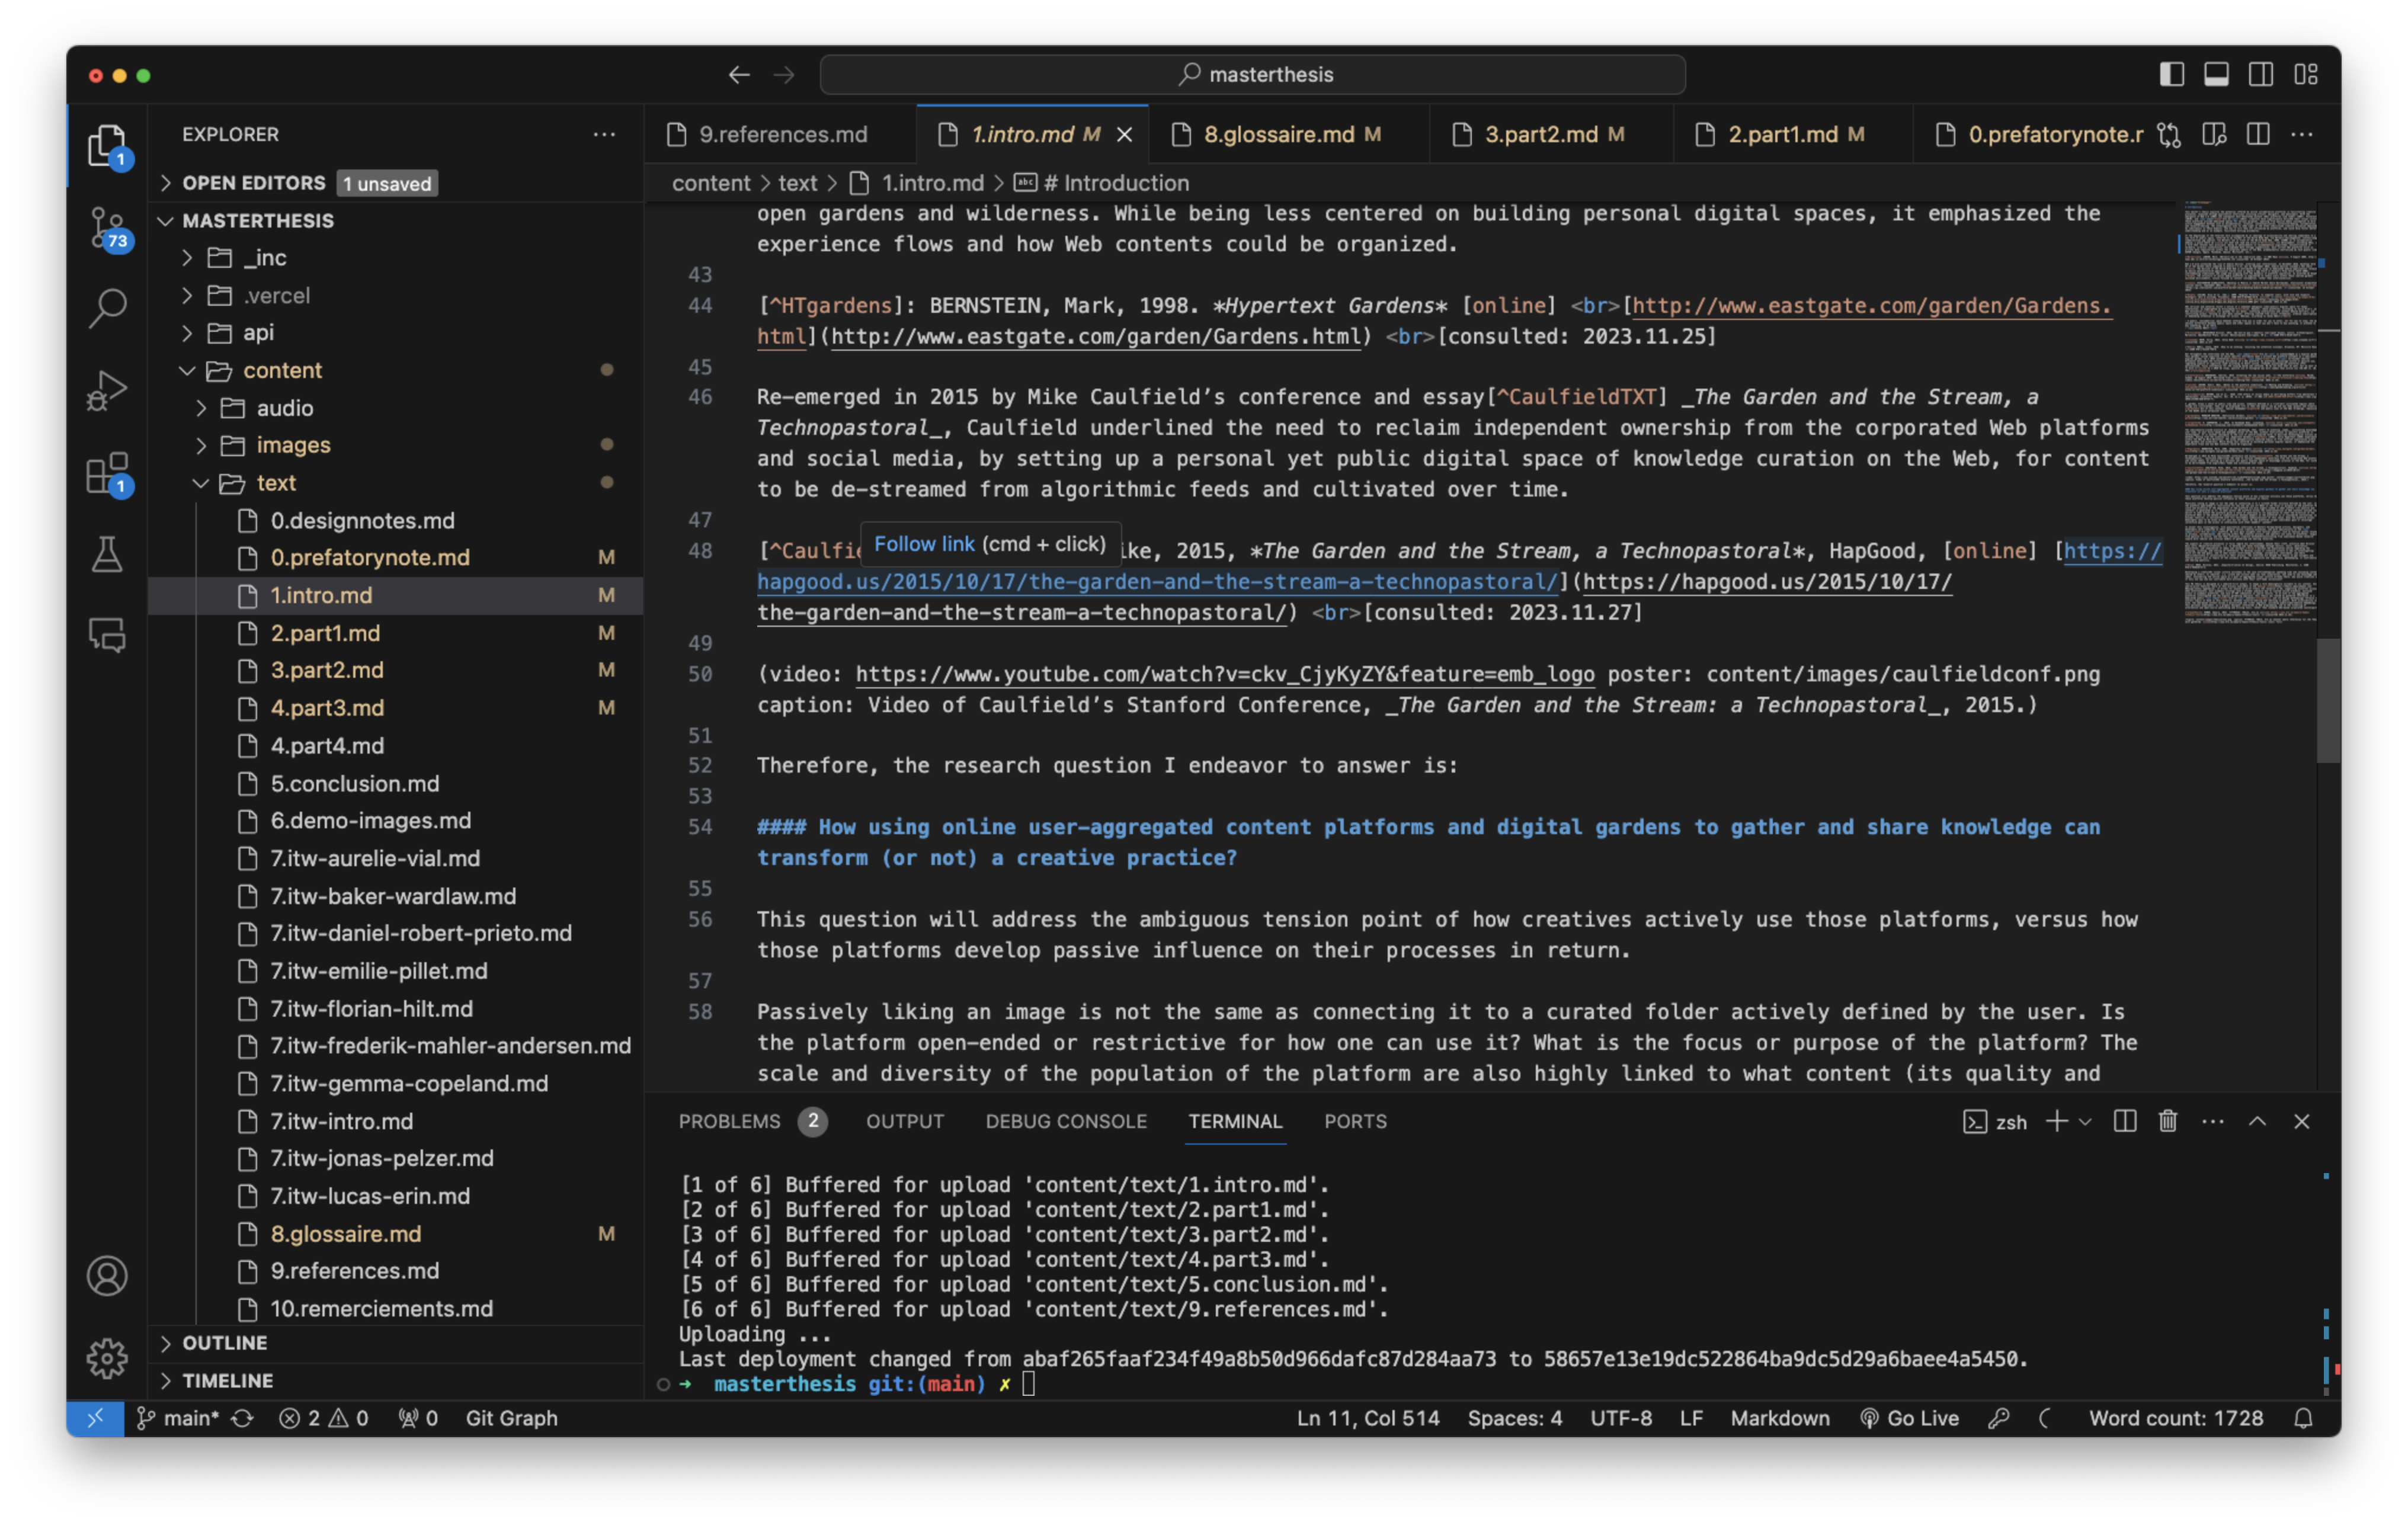This screenshot has width=2408, height=1525.
Task: Open the Extensions view
Action: pyautogui.click(x=107, y=473)
